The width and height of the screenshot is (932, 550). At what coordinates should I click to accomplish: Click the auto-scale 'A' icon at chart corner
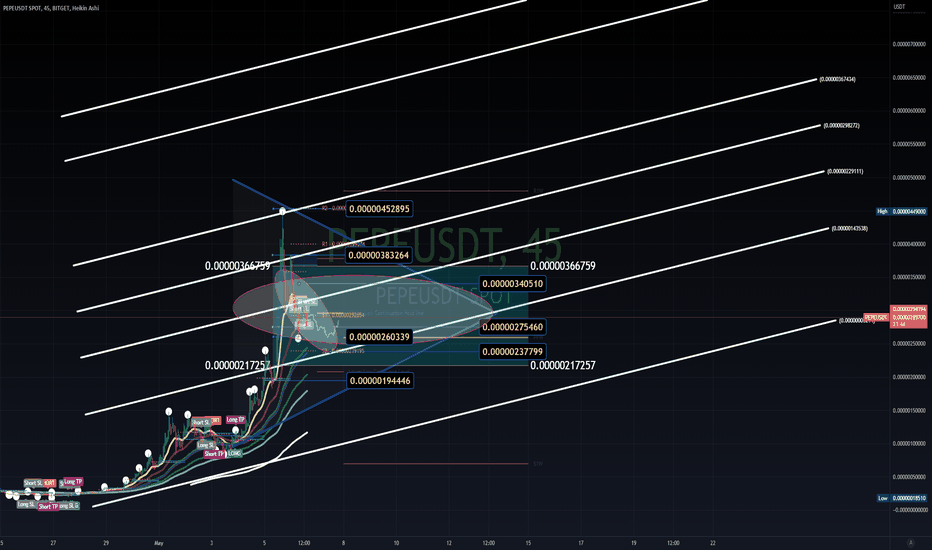[911, 543]
